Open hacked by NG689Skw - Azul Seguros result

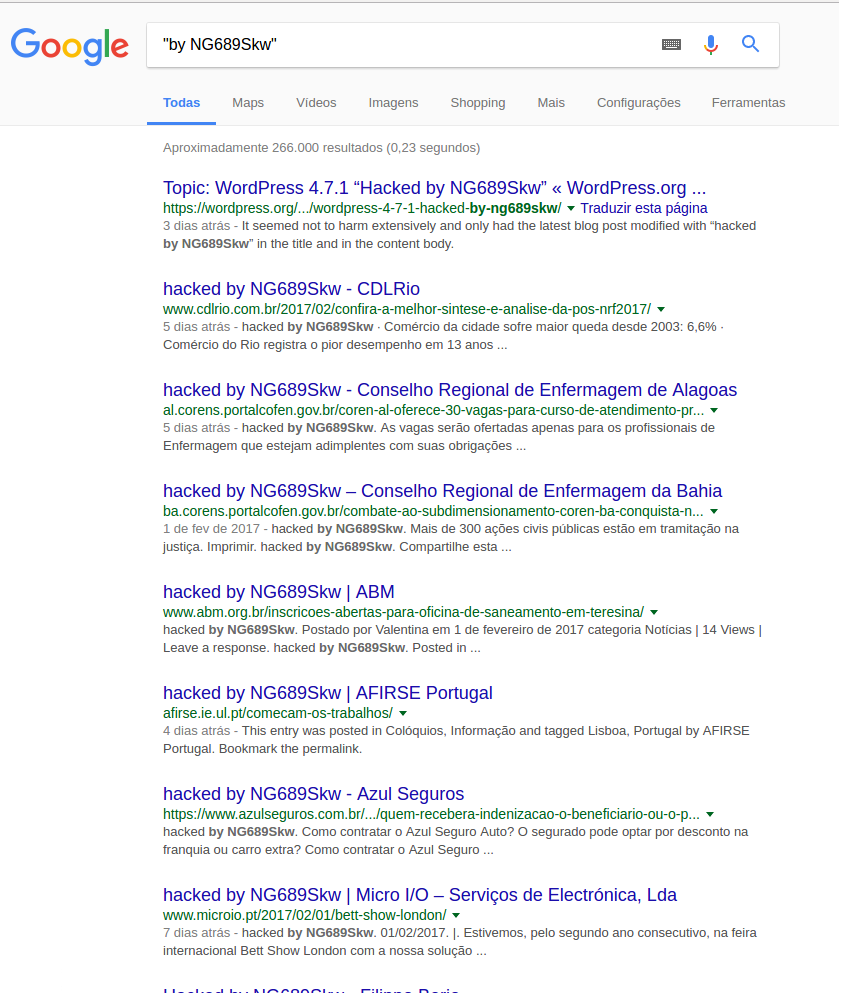click(313, 794)
